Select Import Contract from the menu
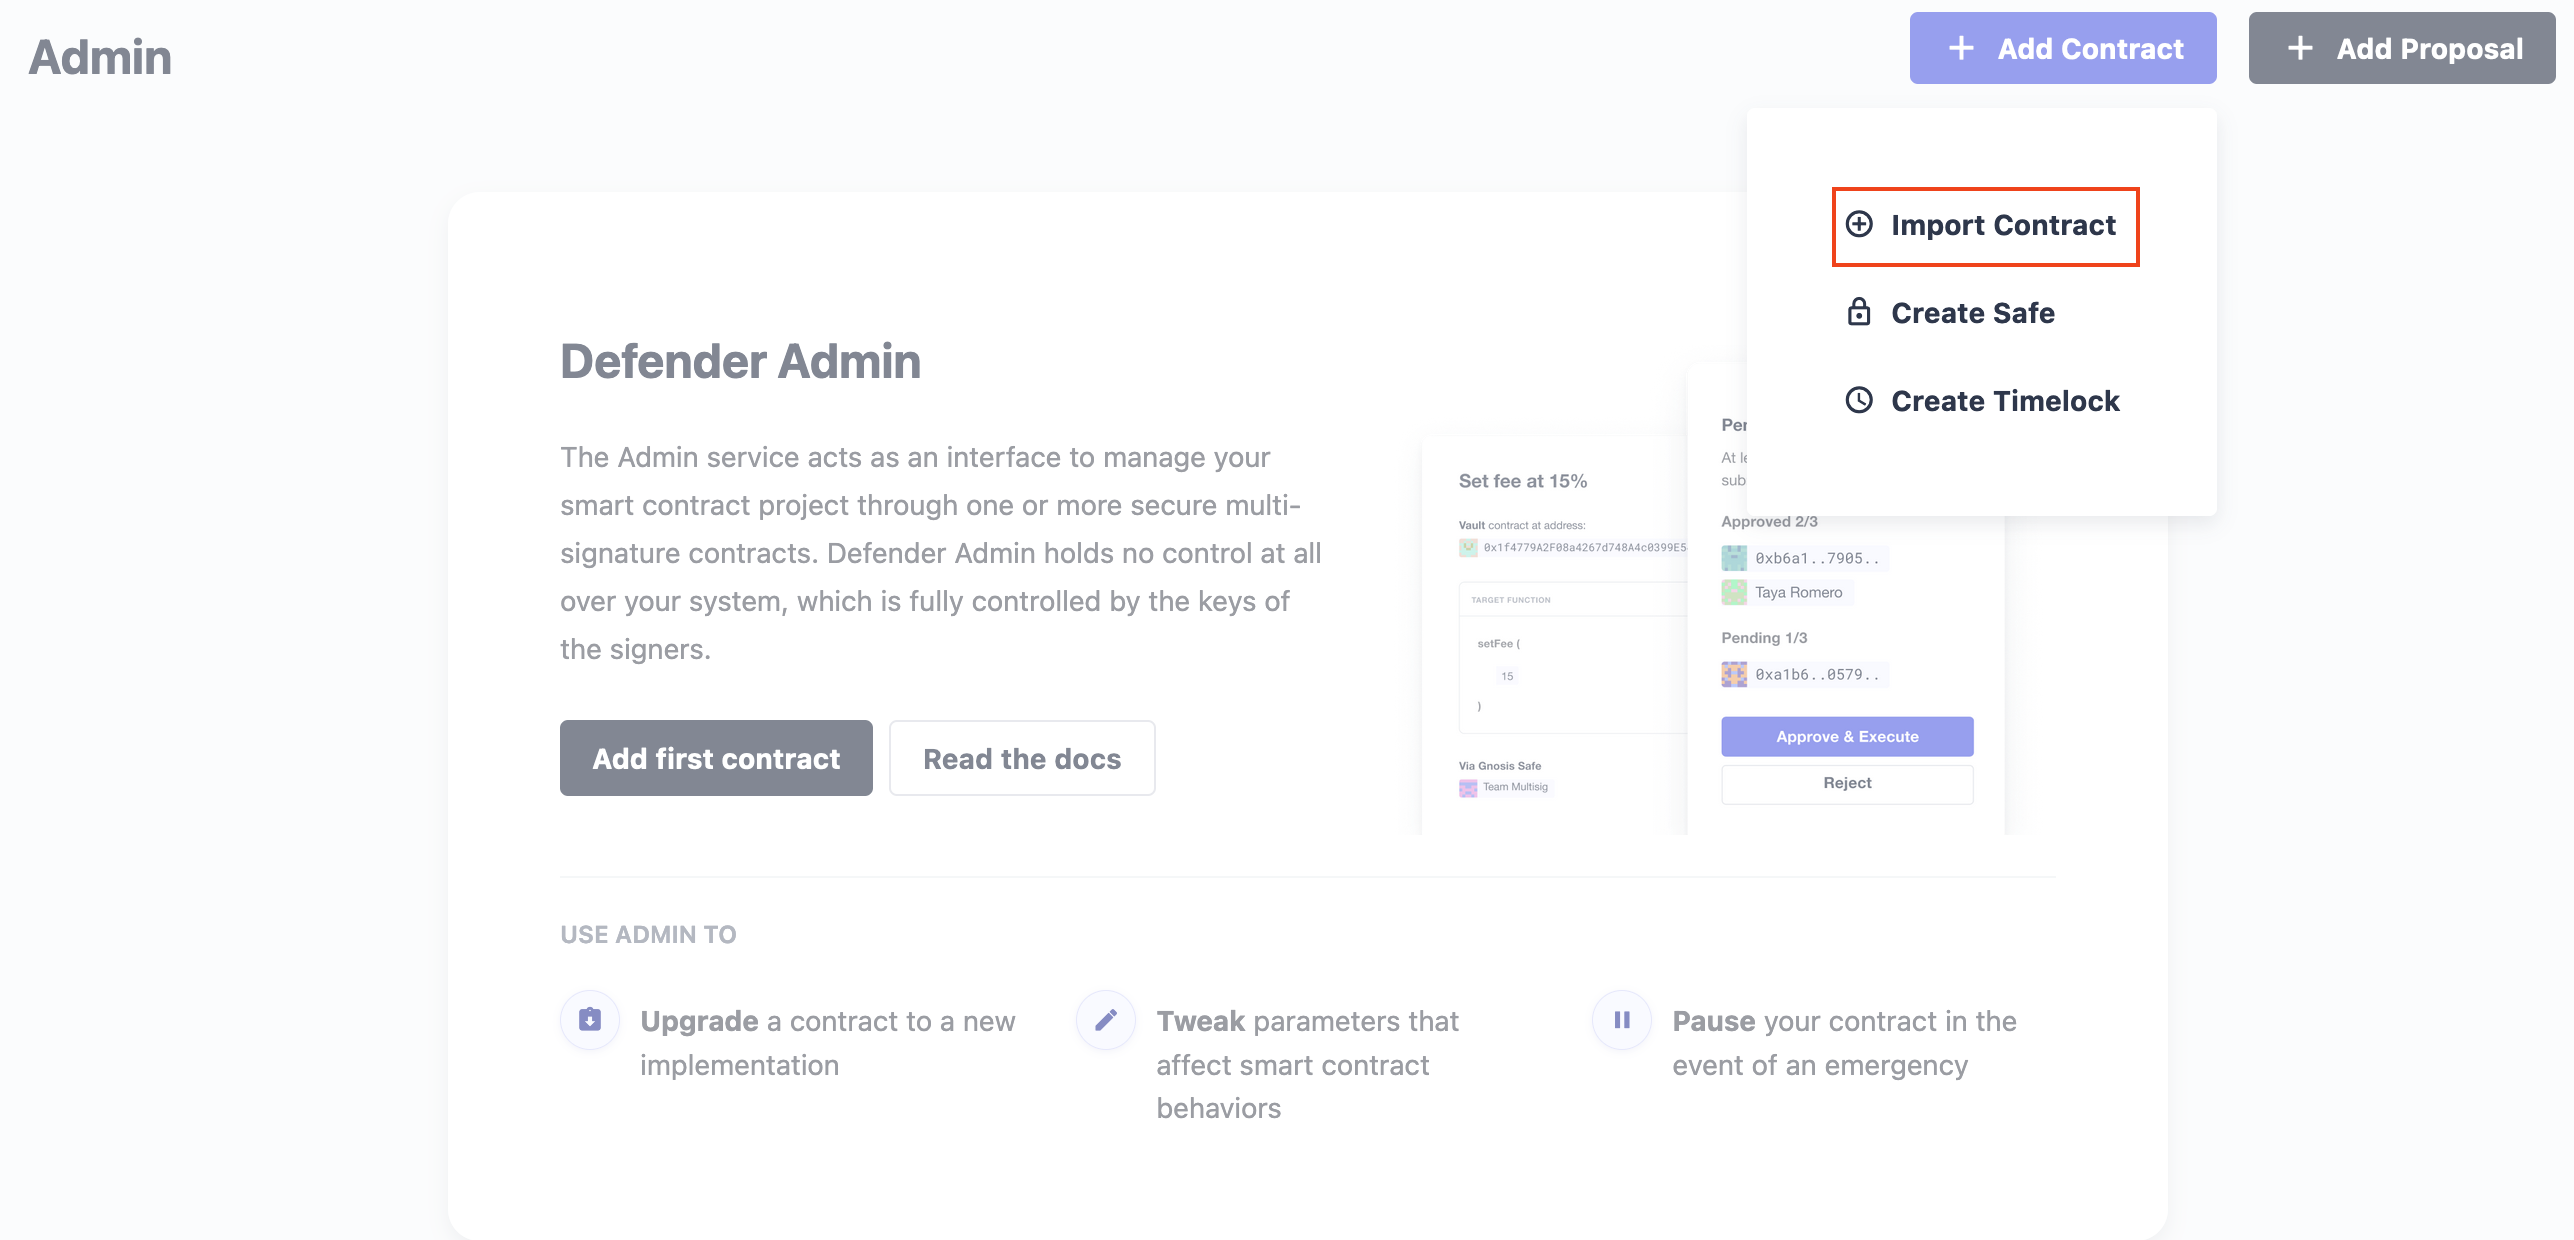 tap(1985, 226)
